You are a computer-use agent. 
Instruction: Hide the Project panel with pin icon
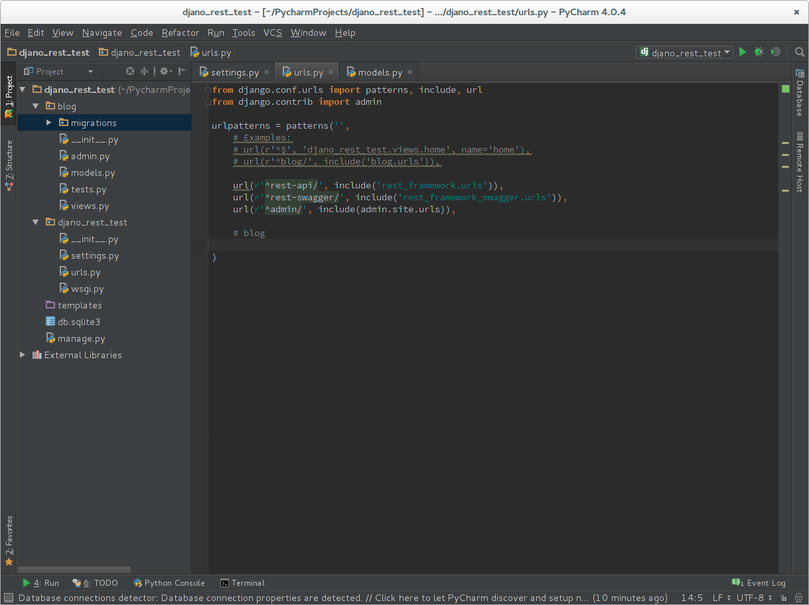[182, 71]
